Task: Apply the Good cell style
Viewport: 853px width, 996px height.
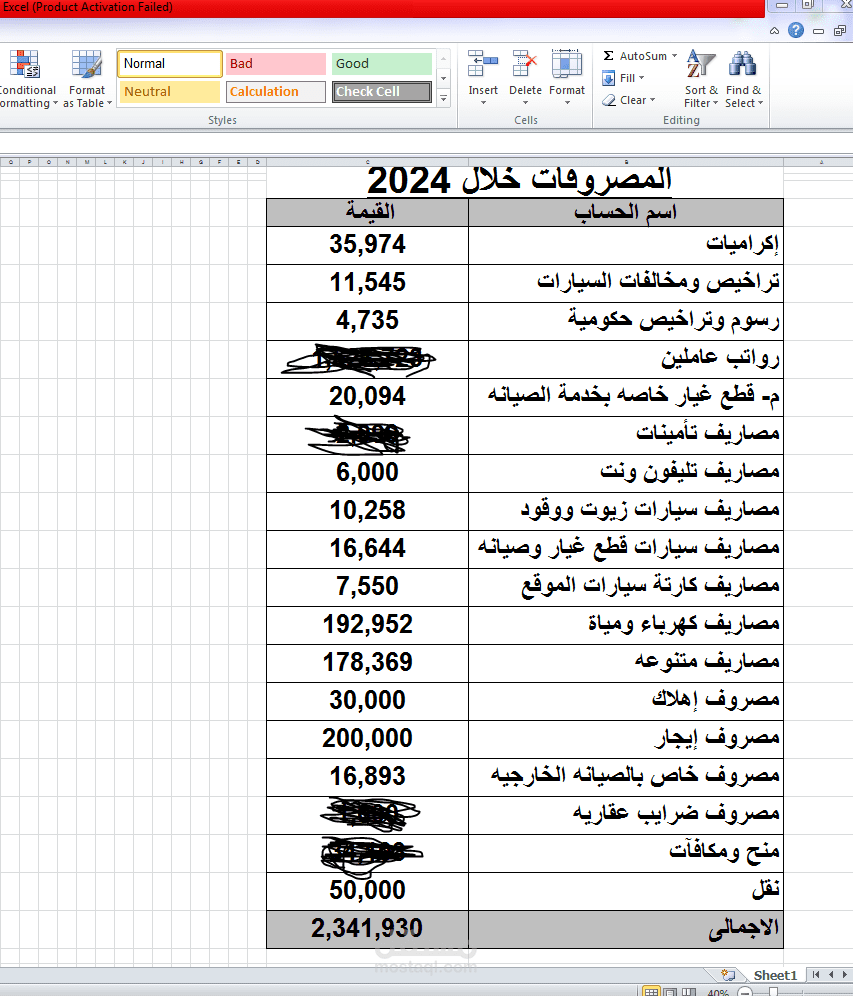Action: [382, 64]
